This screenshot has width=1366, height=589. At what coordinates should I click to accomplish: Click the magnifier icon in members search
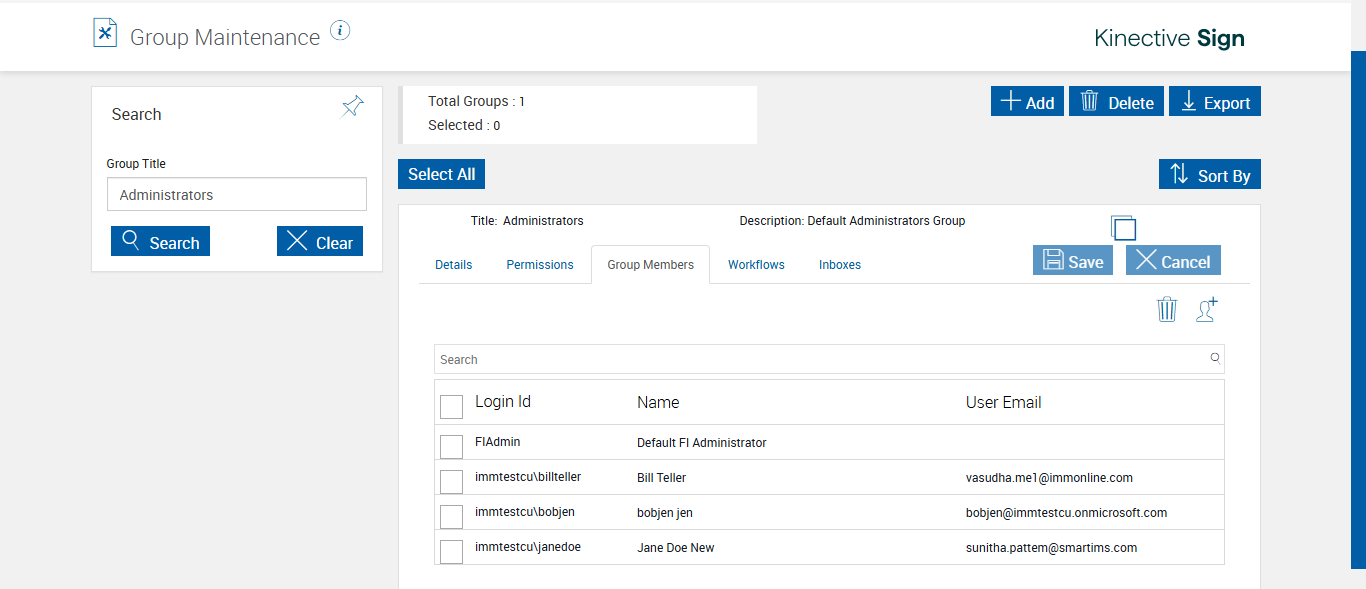click(1215, 358)
